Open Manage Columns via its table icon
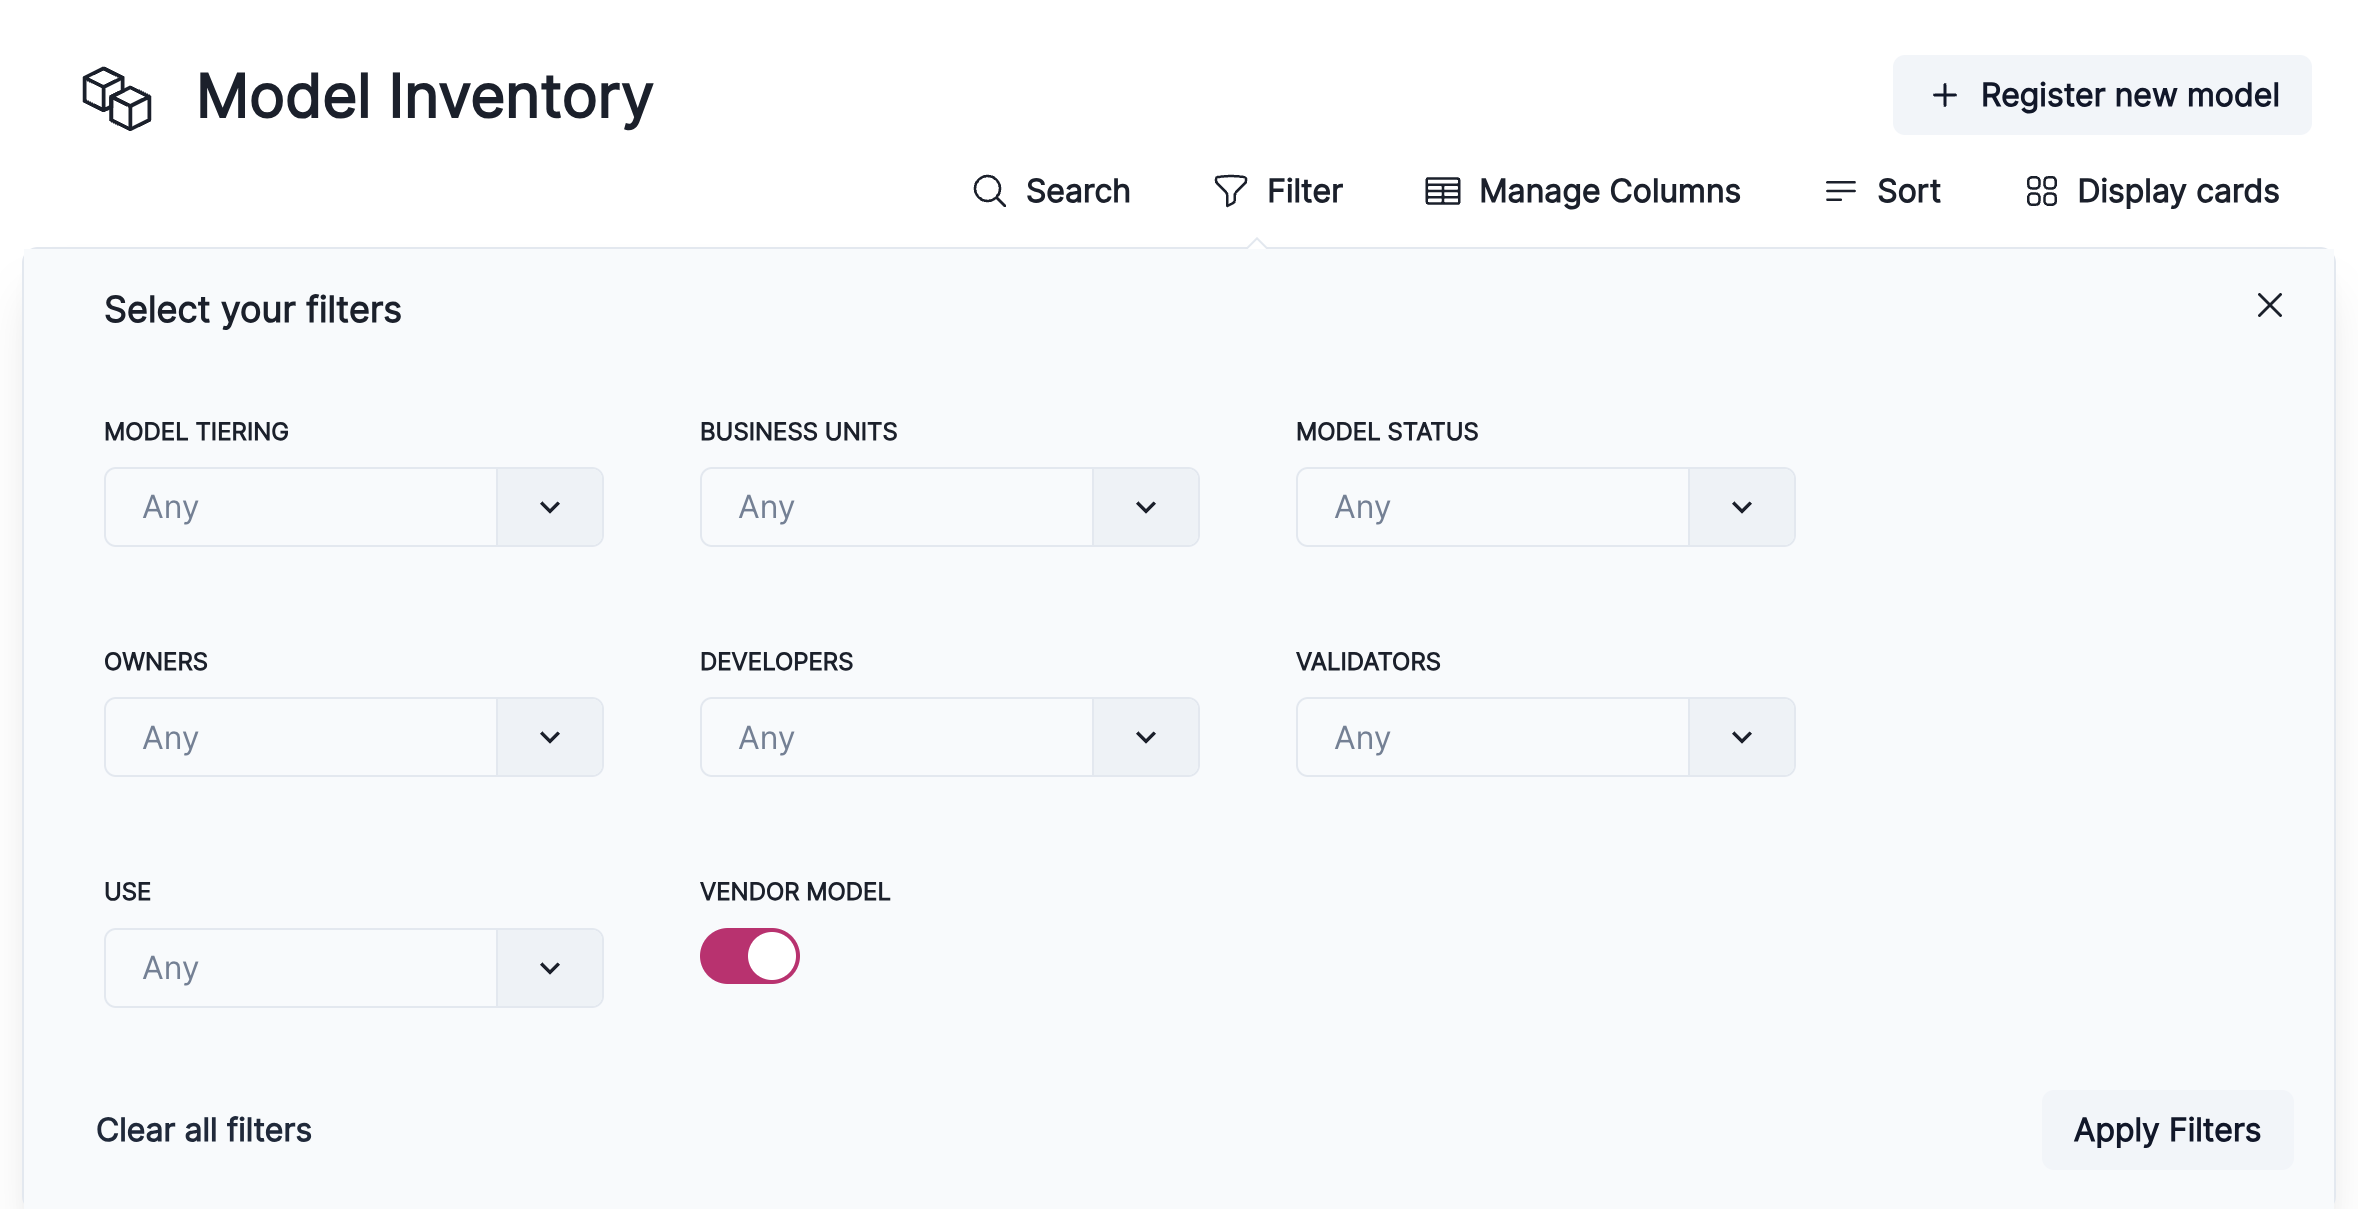Viewport: 2358px width, 1209px height. pyautogui.click(x=1440, y=190)
